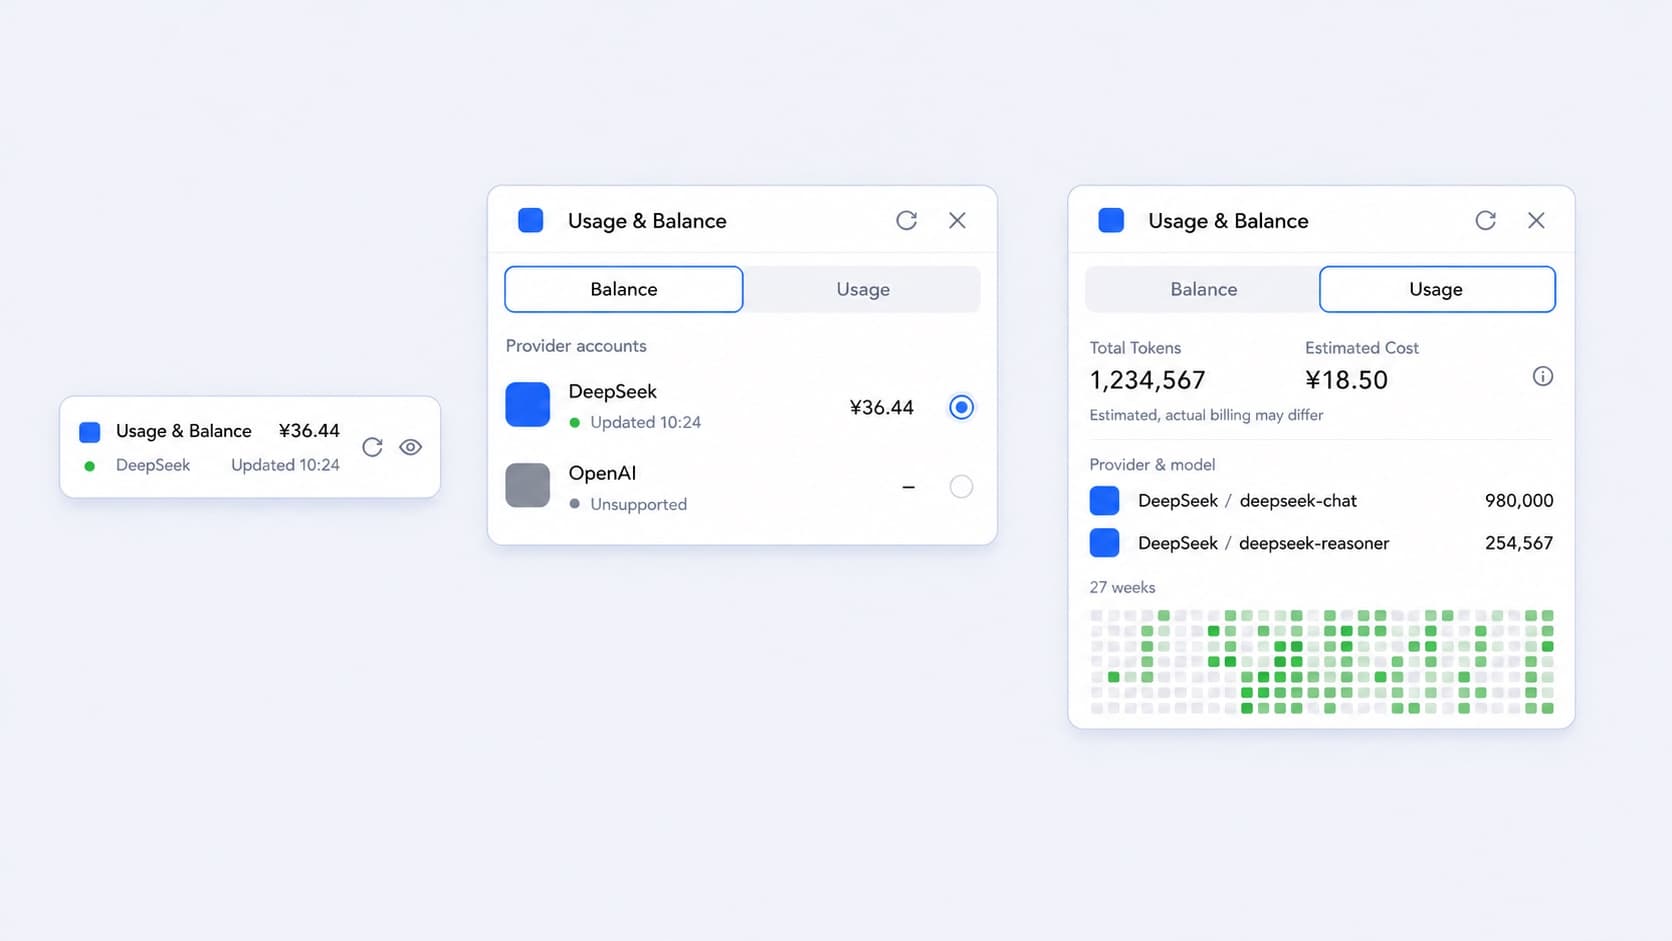The width and height of the screenshot is (1672, 941).
Task: Click refresh icon in compact Usage & Balance widget
Action: (372, 447)
